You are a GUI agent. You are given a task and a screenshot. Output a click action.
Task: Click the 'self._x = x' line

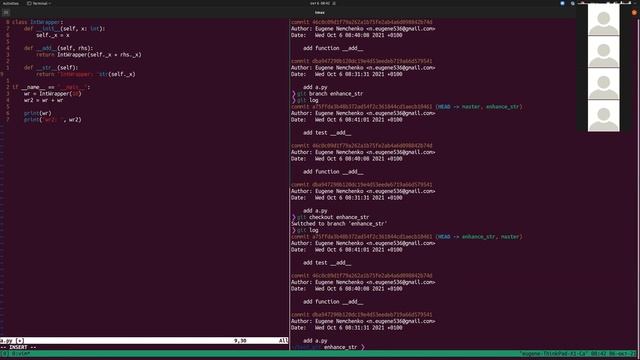pos(53,35)
